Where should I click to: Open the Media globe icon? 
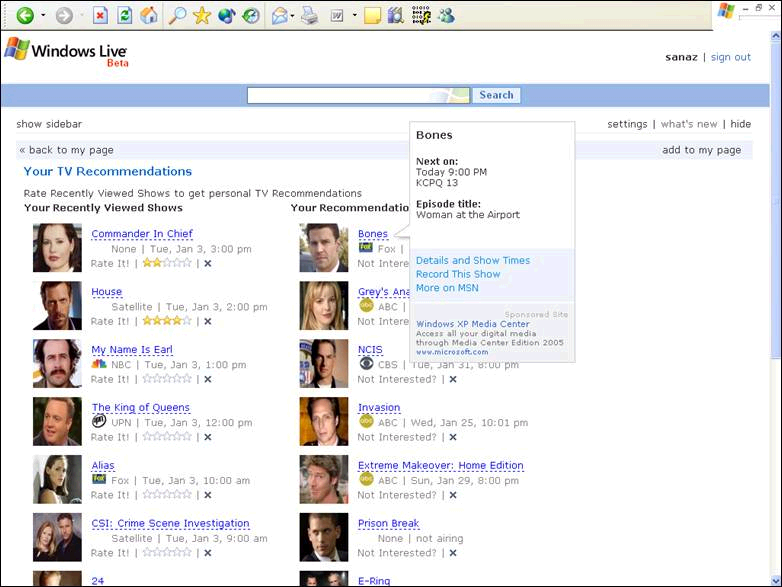click(x=227, y=15)
